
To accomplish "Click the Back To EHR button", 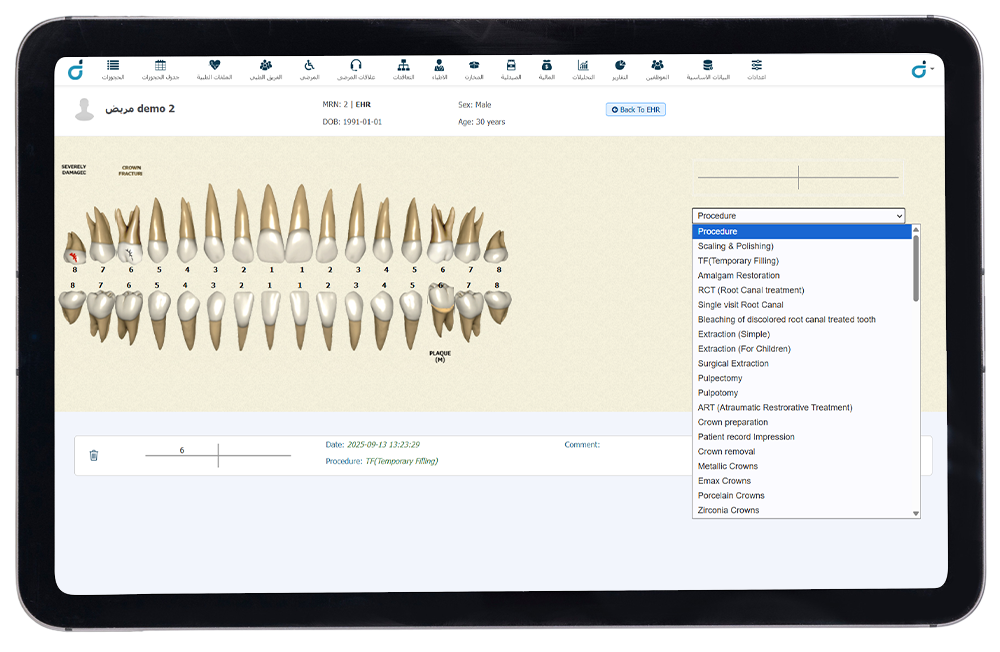I will coord(635,110).
